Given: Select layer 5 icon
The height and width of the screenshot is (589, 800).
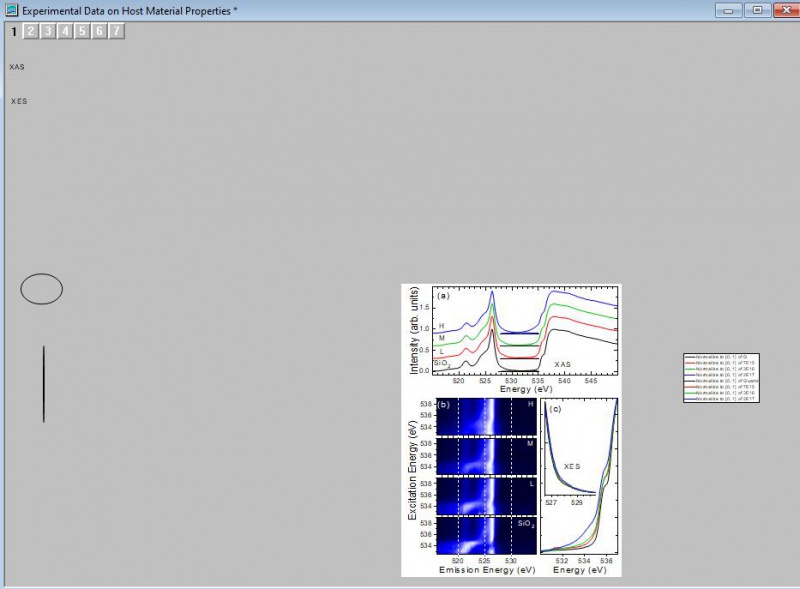Looking at the screenshot, I should (x=82, y=32).
